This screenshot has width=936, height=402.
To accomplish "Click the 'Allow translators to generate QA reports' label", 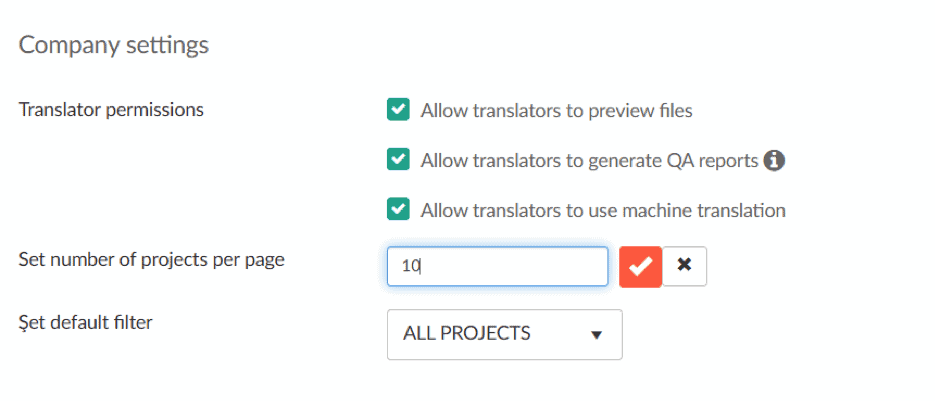I will coord(590,161).
